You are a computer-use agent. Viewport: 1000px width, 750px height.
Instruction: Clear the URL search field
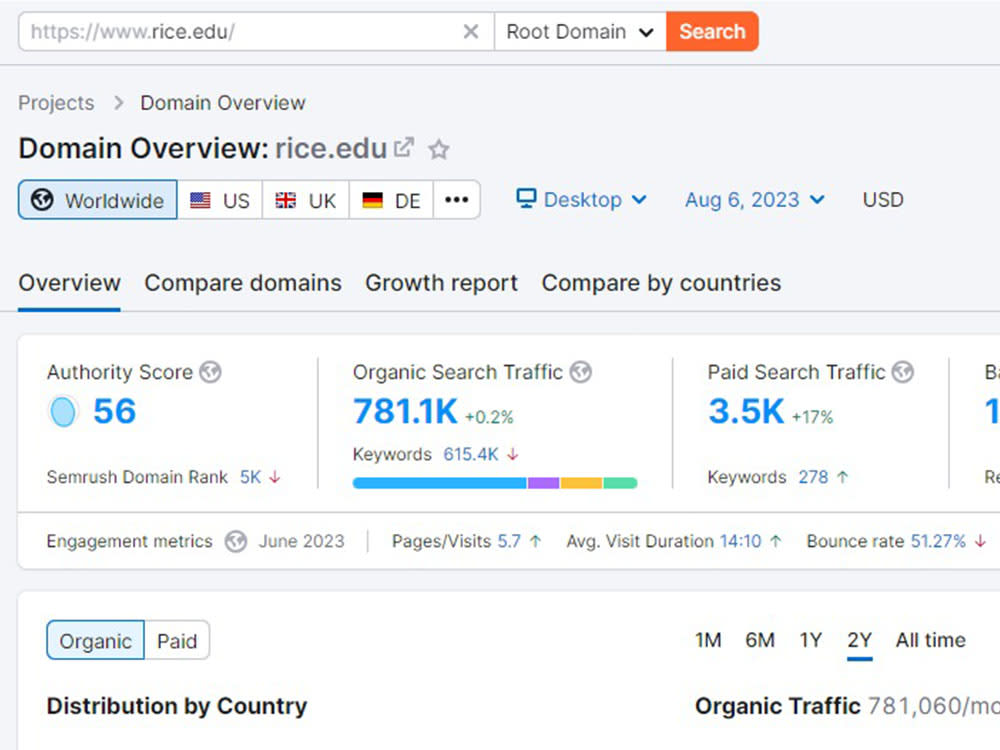(471, 31)
